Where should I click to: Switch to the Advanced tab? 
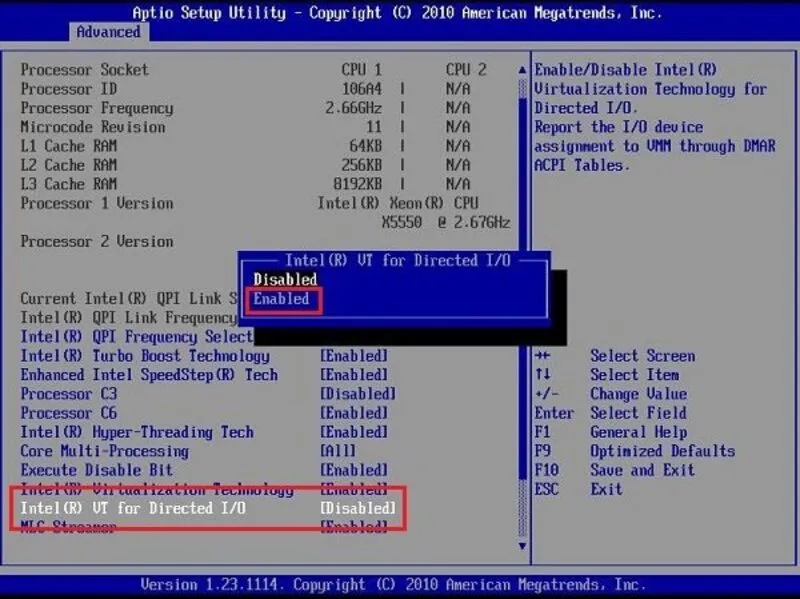[109, 32]
